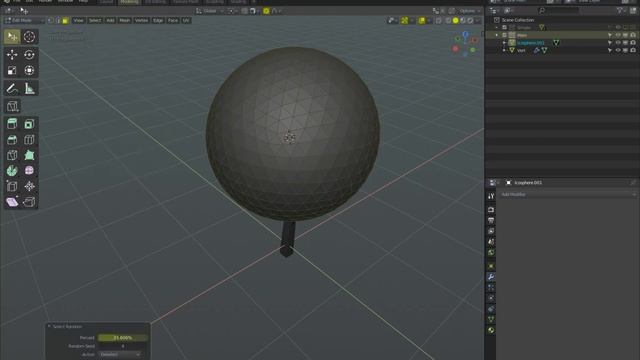The height and width of the screenshot is (360, 640).
Task: Open the View Layer properties tab
Action: tap(491, 231)
